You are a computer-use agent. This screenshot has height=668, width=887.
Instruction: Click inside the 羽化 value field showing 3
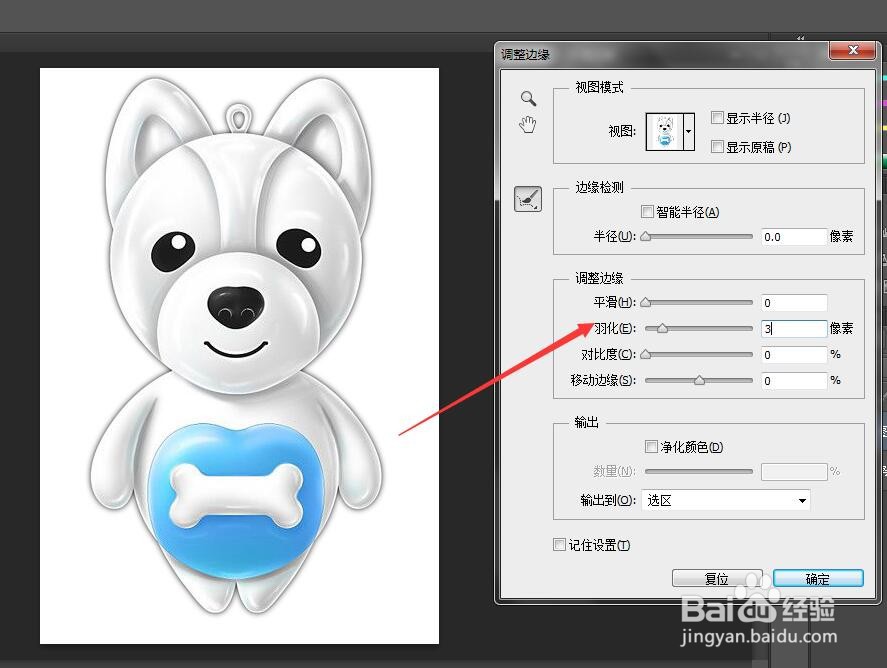coord(793,328)
